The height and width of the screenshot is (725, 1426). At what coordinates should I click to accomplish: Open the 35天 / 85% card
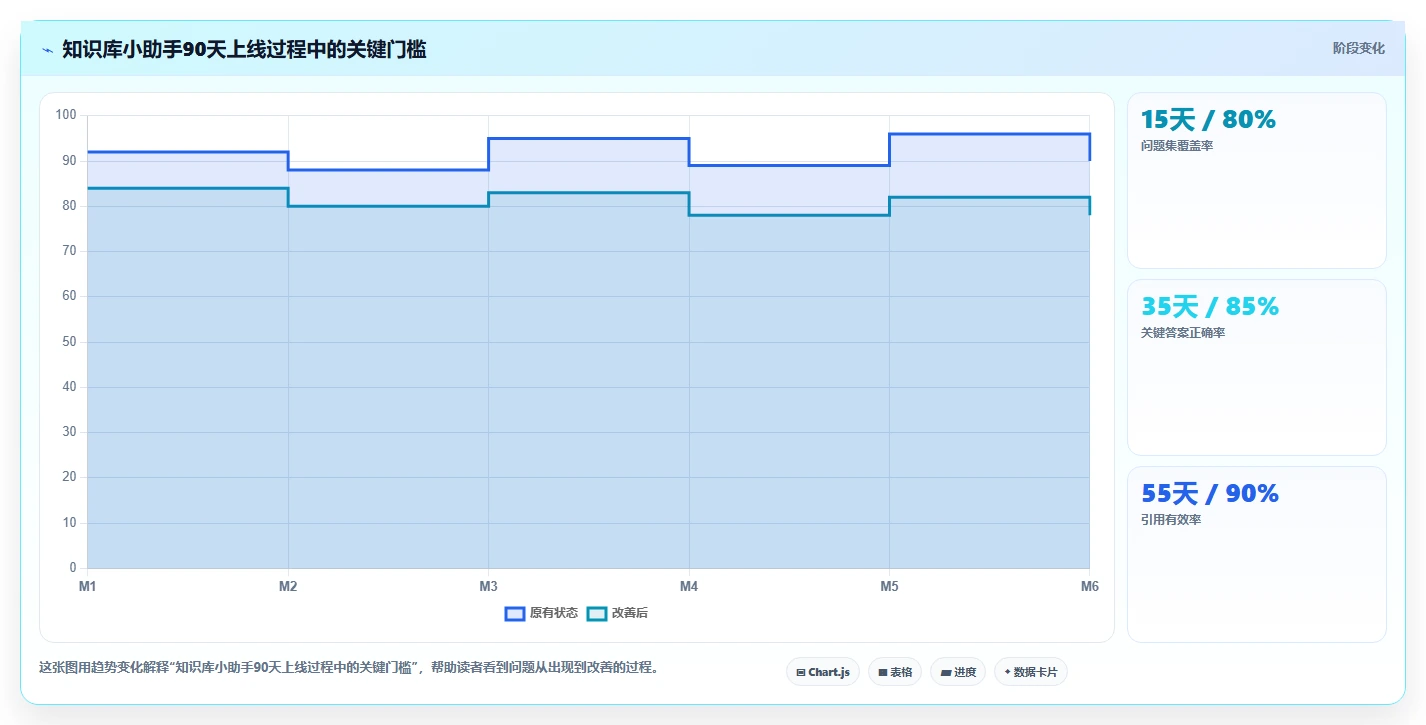pos(1257,368)
